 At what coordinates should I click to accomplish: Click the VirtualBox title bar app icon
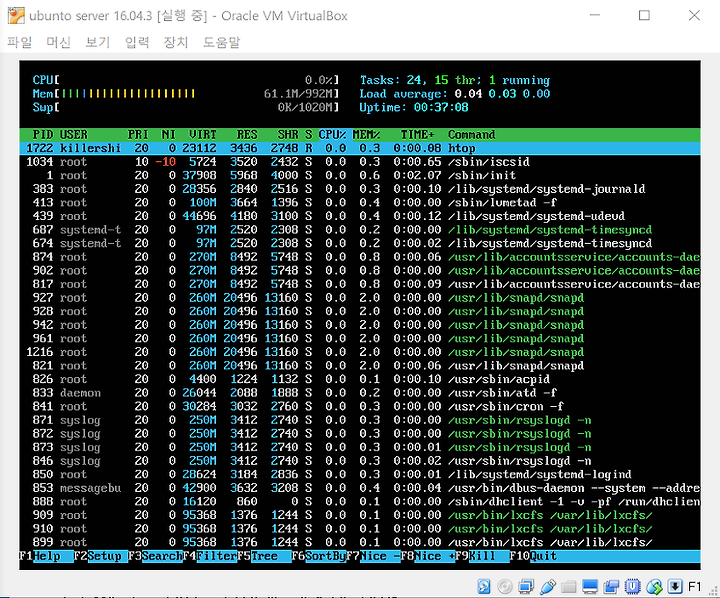(x=16, y=16)
